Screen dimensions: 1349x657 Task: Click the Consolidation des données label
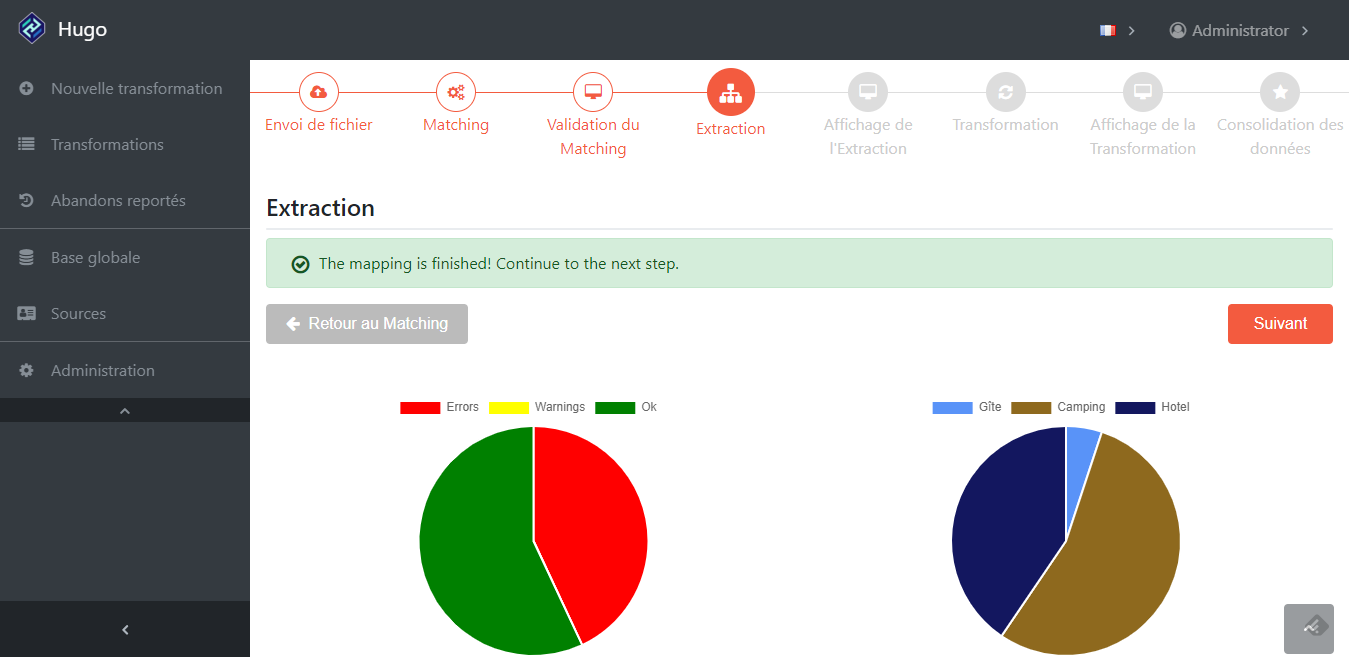1280,137
